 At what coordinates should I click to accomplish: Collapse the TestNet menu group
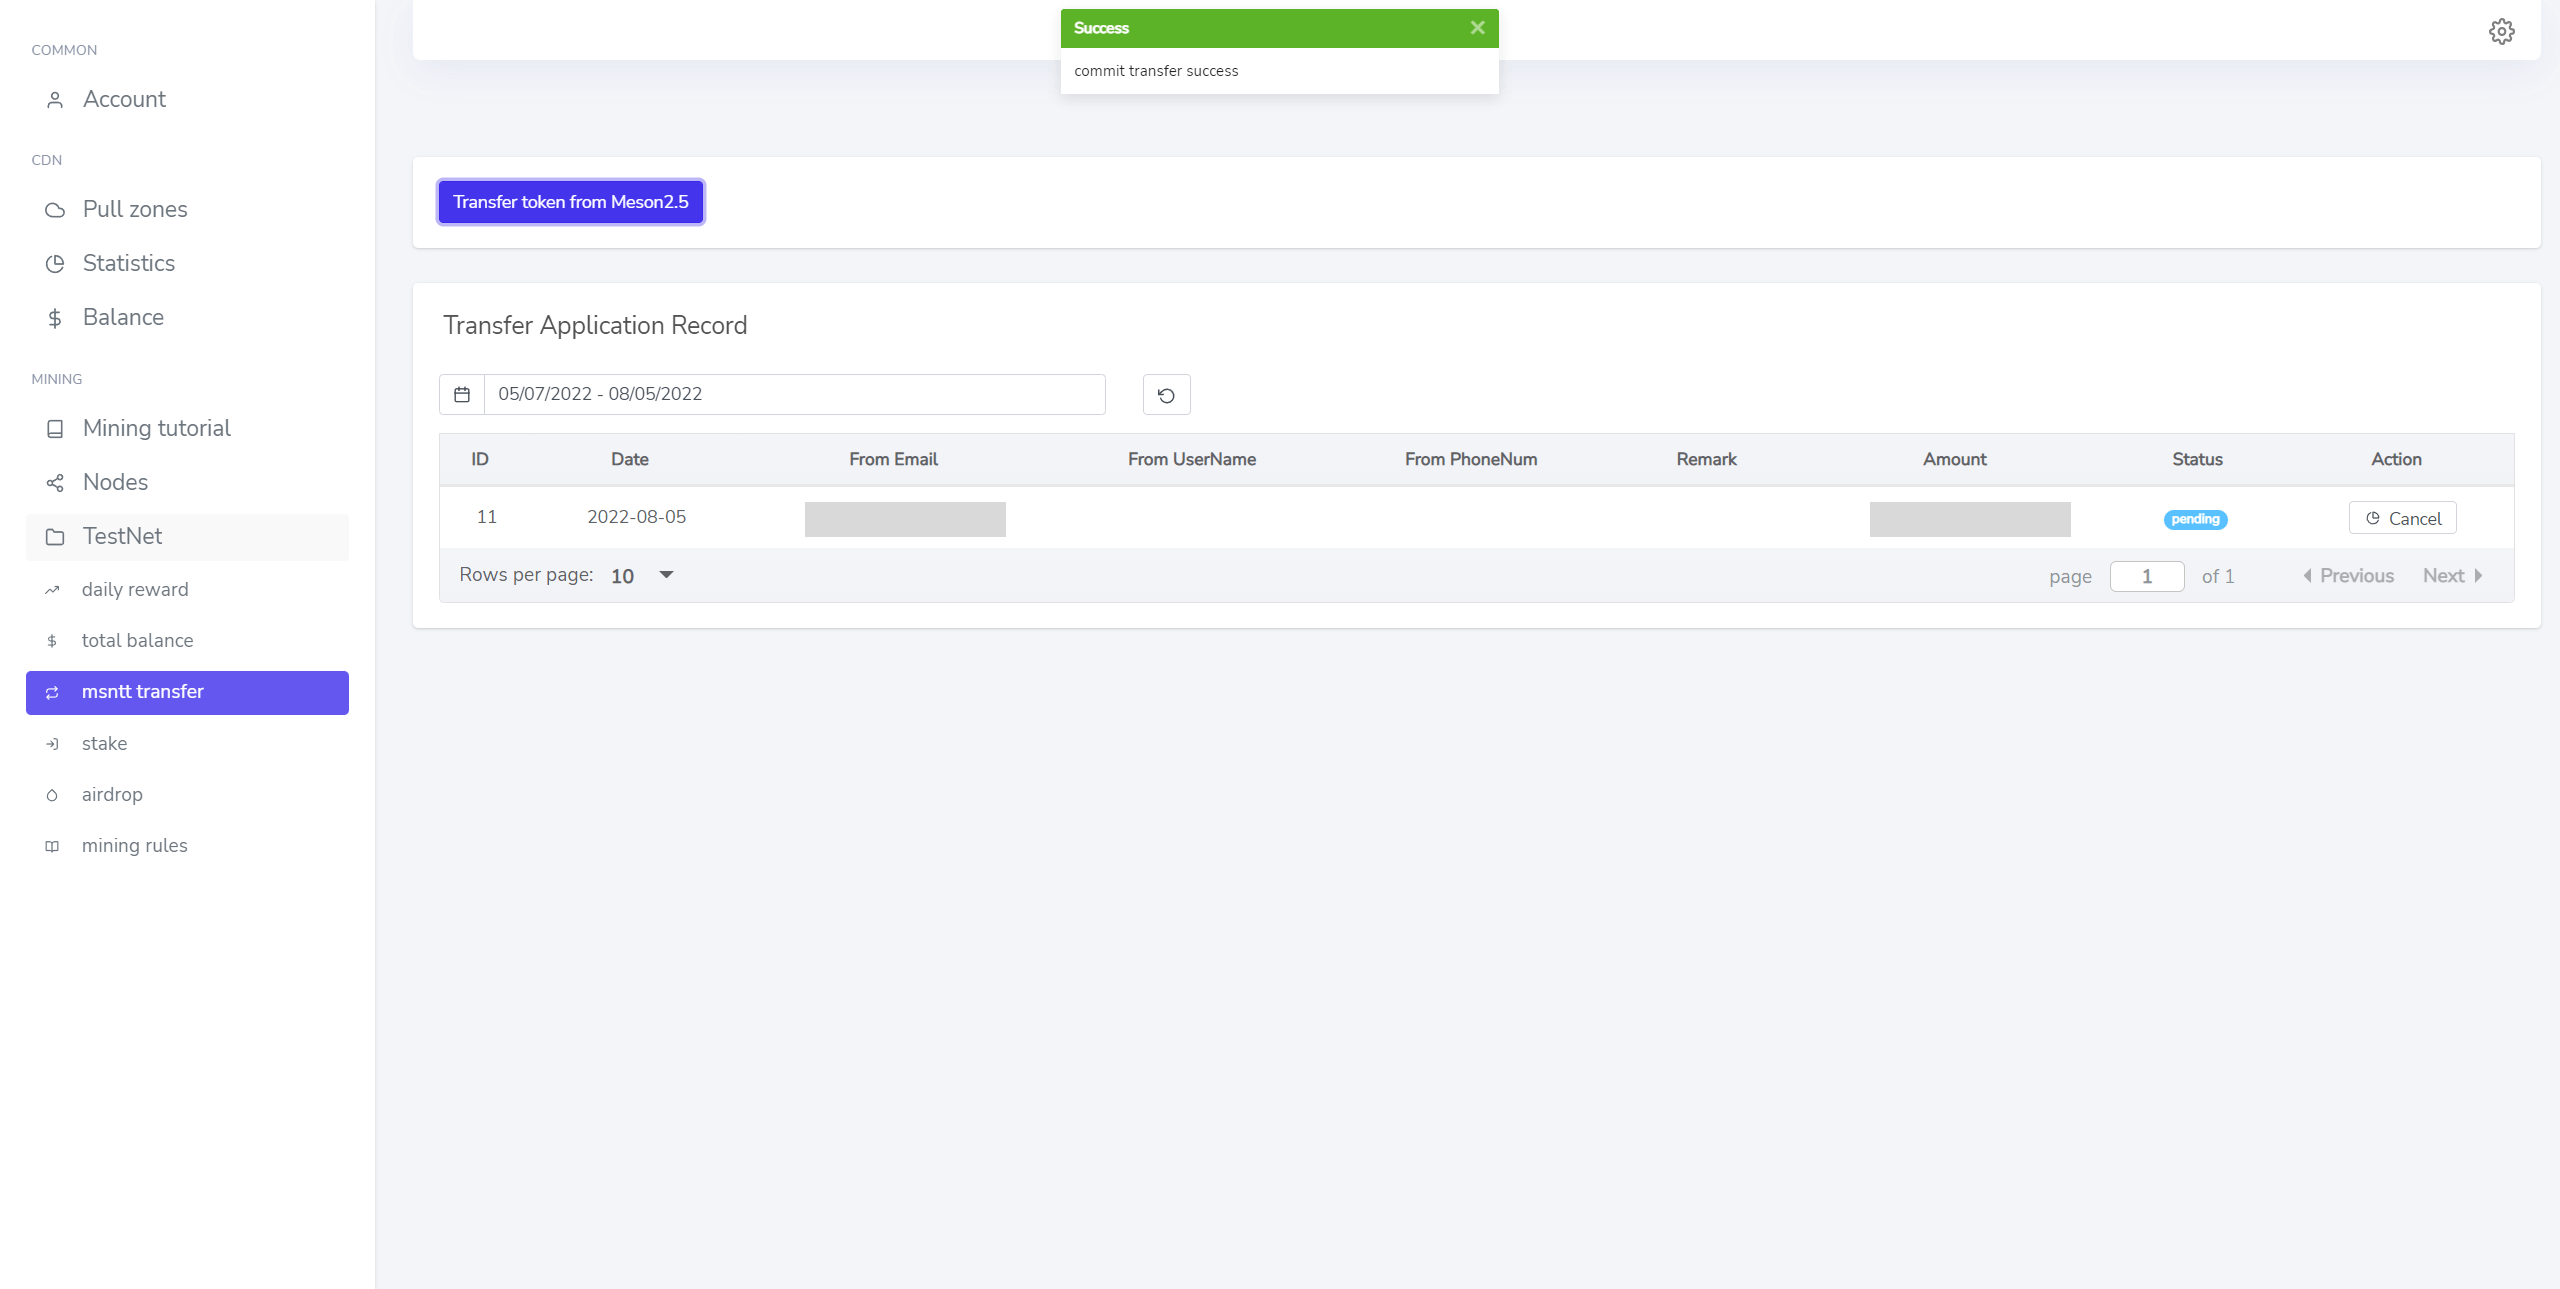click(x=188, y=536)
